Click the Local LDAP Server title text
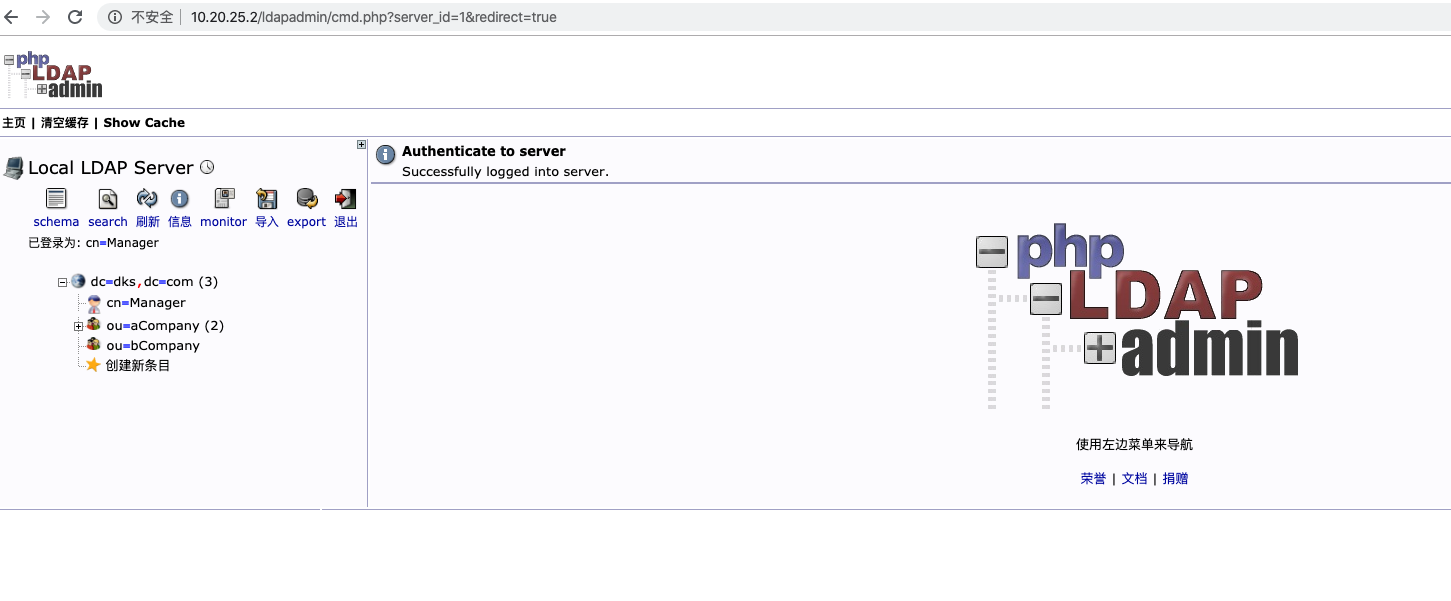The height and width of the screenshot is (601, 1451). 110,168
